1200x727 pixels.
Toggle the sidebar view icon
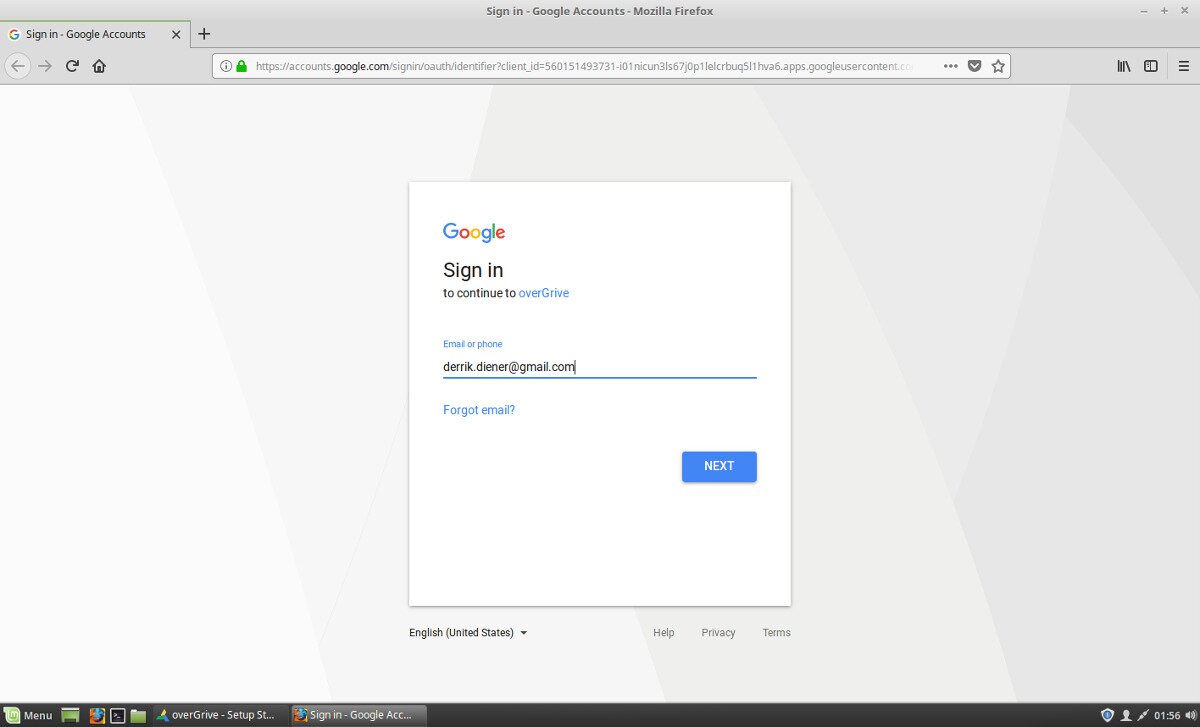coord(1151,66)
